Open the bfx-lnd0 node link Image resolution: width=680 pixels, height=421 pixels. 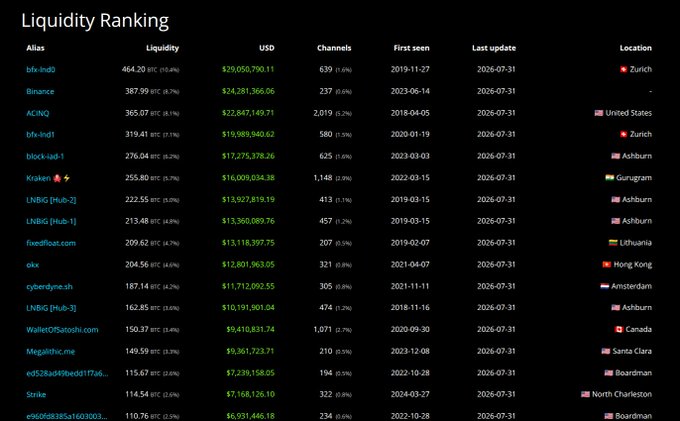pyautogui.click(x=41, y=69)
